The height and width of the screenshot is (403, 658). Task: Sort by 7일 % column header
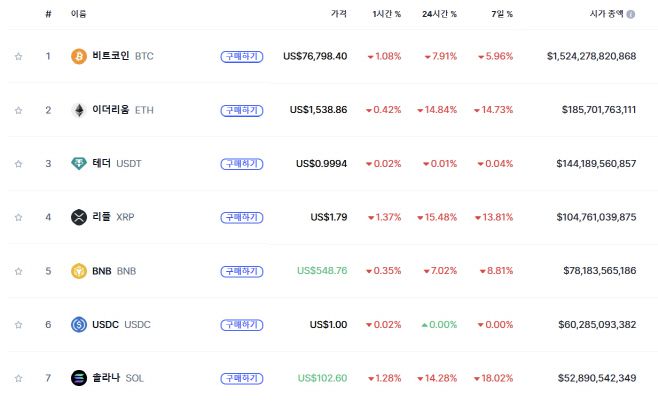pos(502,15)
